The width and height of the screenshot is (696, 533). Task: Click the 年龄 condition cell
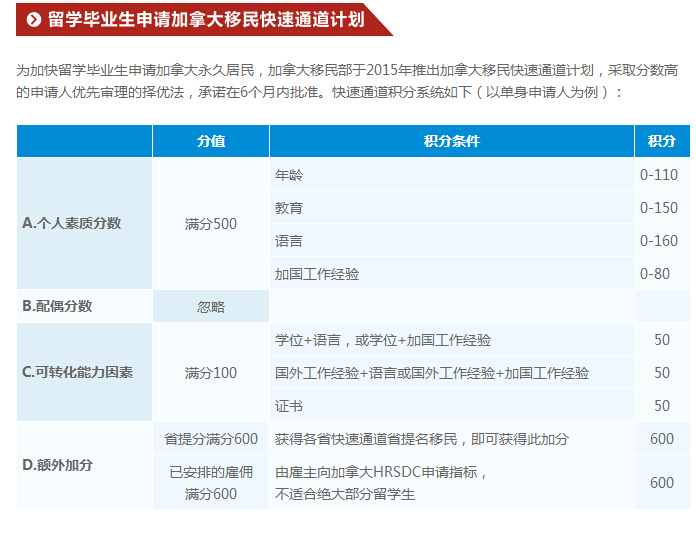click(452, 174)
